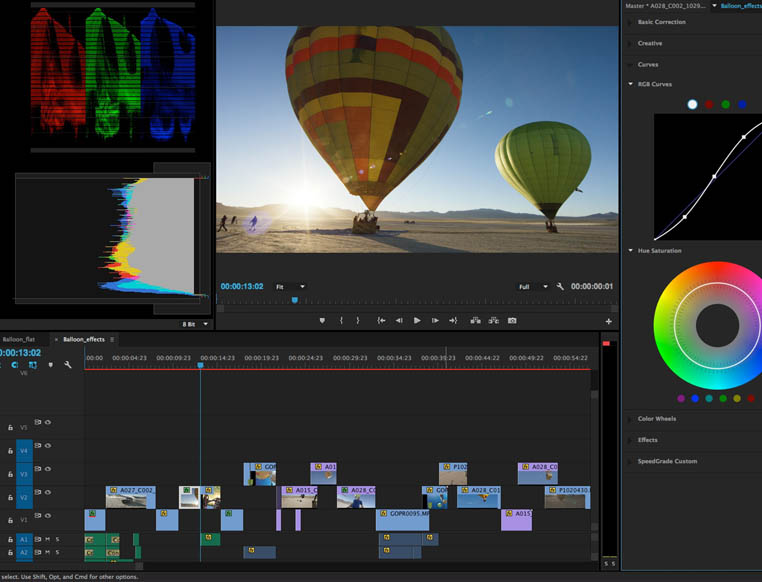This screenshot has height=582, width=762.
Task: Select the Balloon_effects sequence tab
Action: point(84,340)
